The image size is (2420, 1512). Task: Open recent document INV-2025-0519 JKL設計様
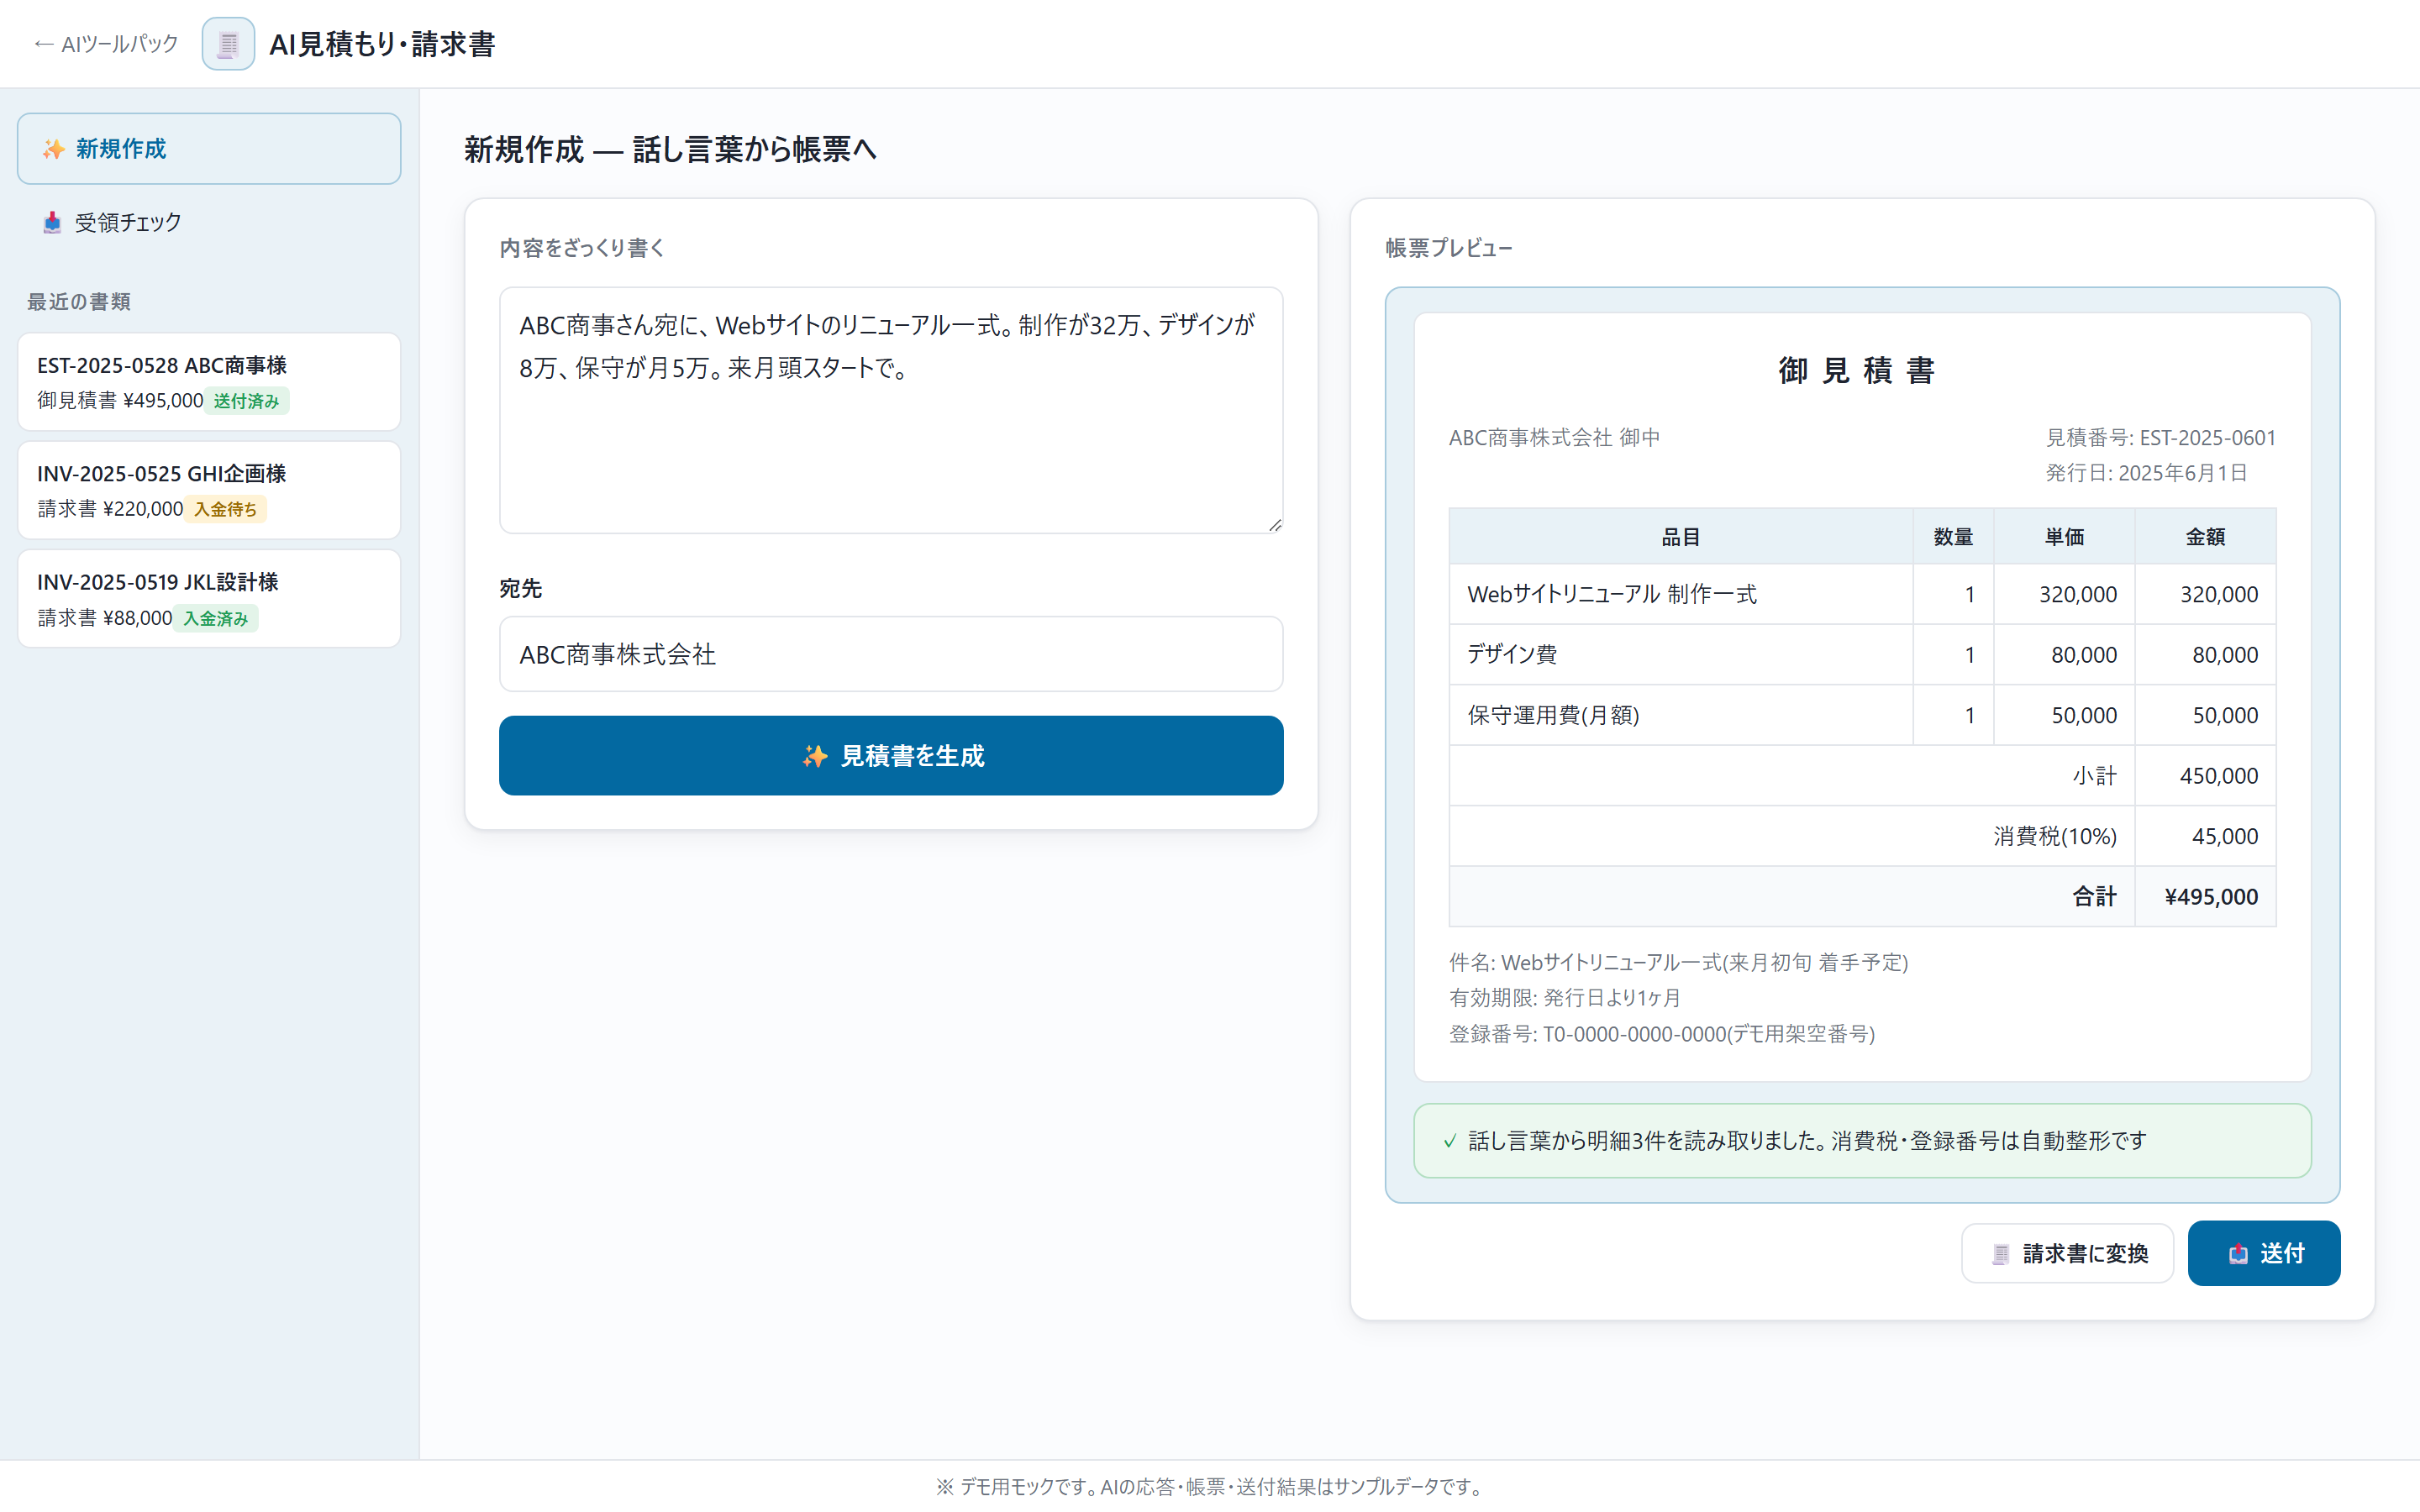(x=209, y=599)
